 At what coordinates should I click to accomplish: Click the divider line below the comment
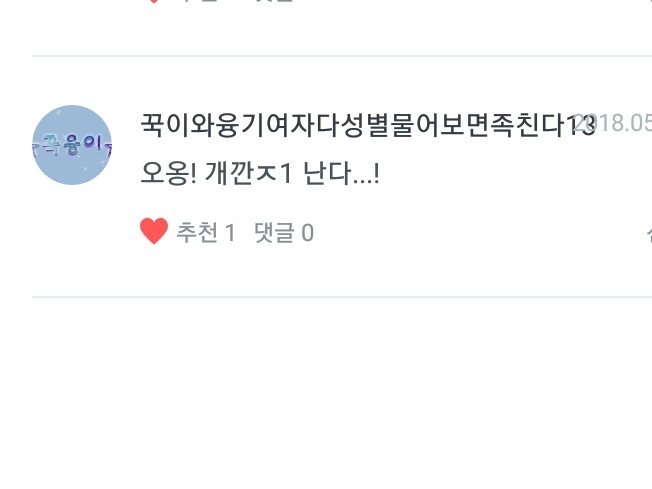(x=342, y=297)
